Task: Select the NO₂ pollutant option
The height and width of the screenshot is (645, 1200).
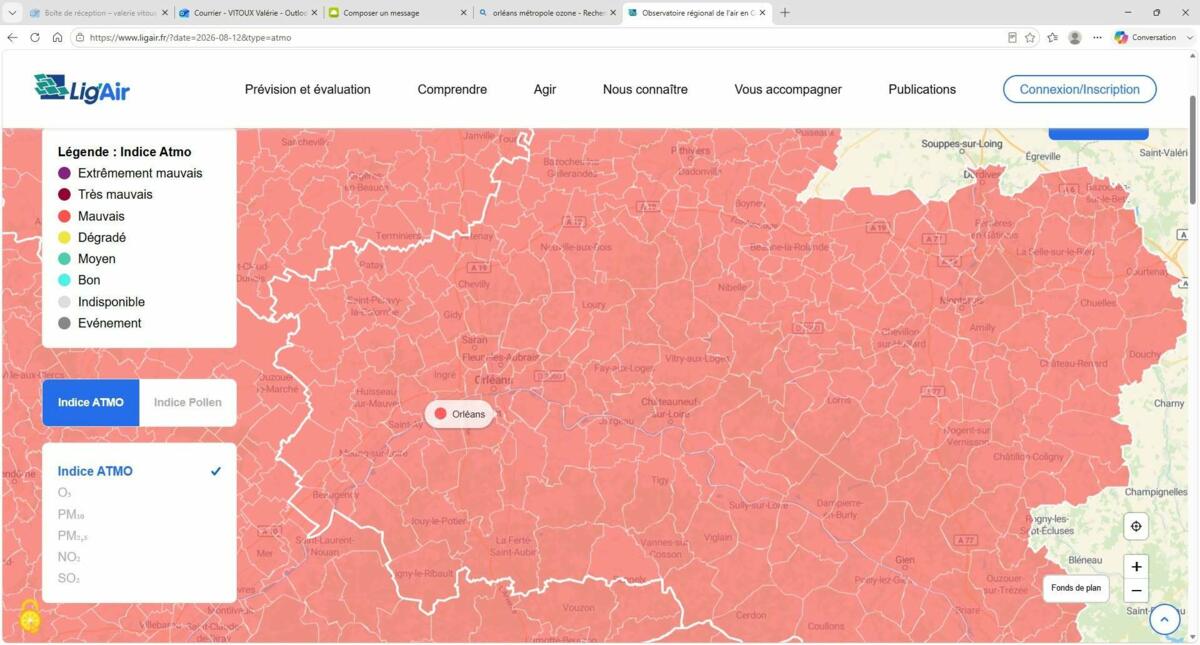Action: [x=68, y=557]
